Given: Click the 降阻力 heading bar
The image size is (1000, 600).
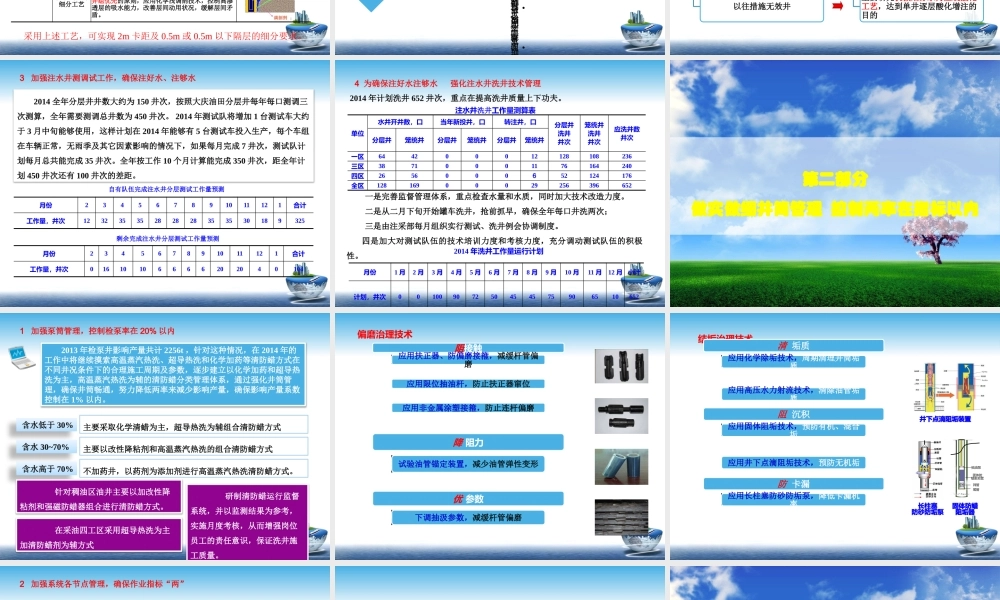Looking at the screenshot, I should coord(468,442).
